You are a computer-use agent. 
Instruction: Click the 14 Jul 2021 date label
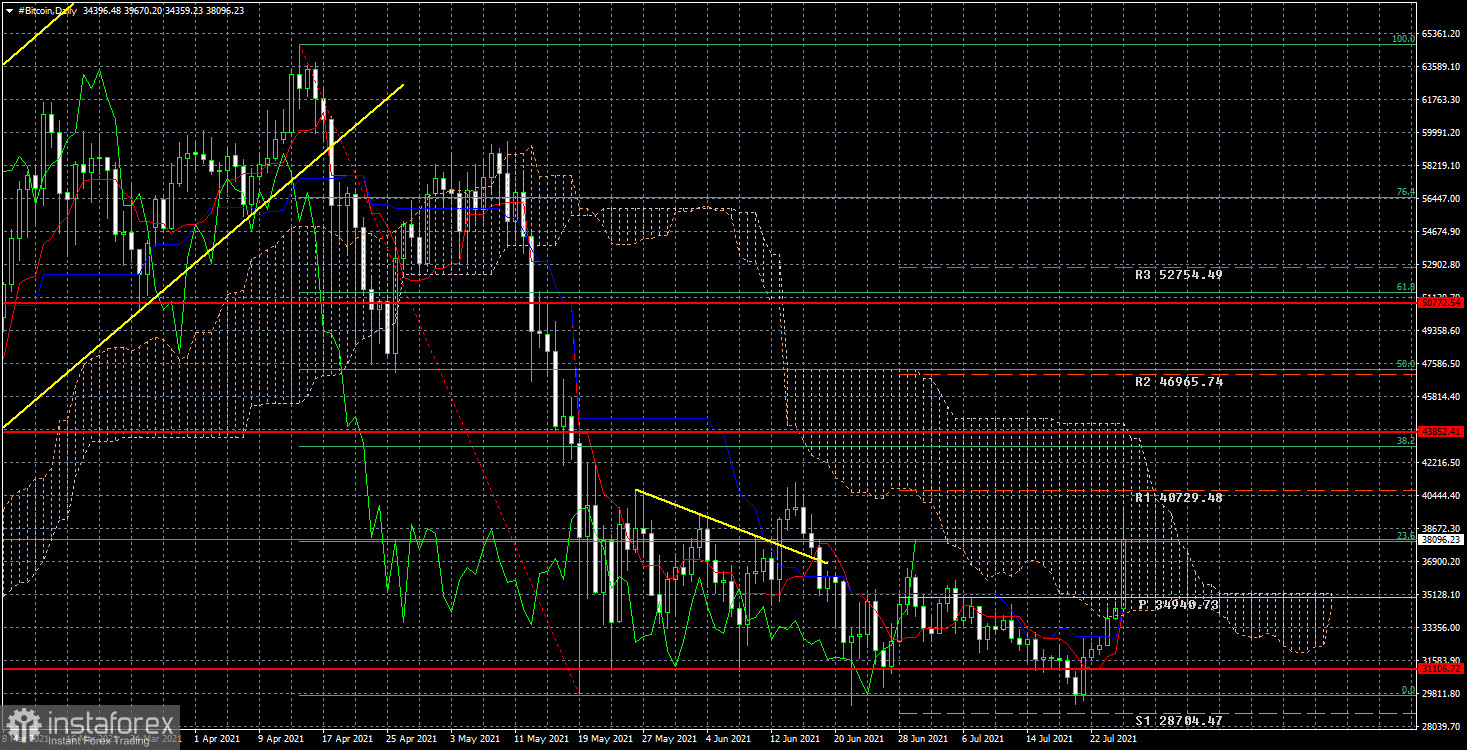(1049, 739)
